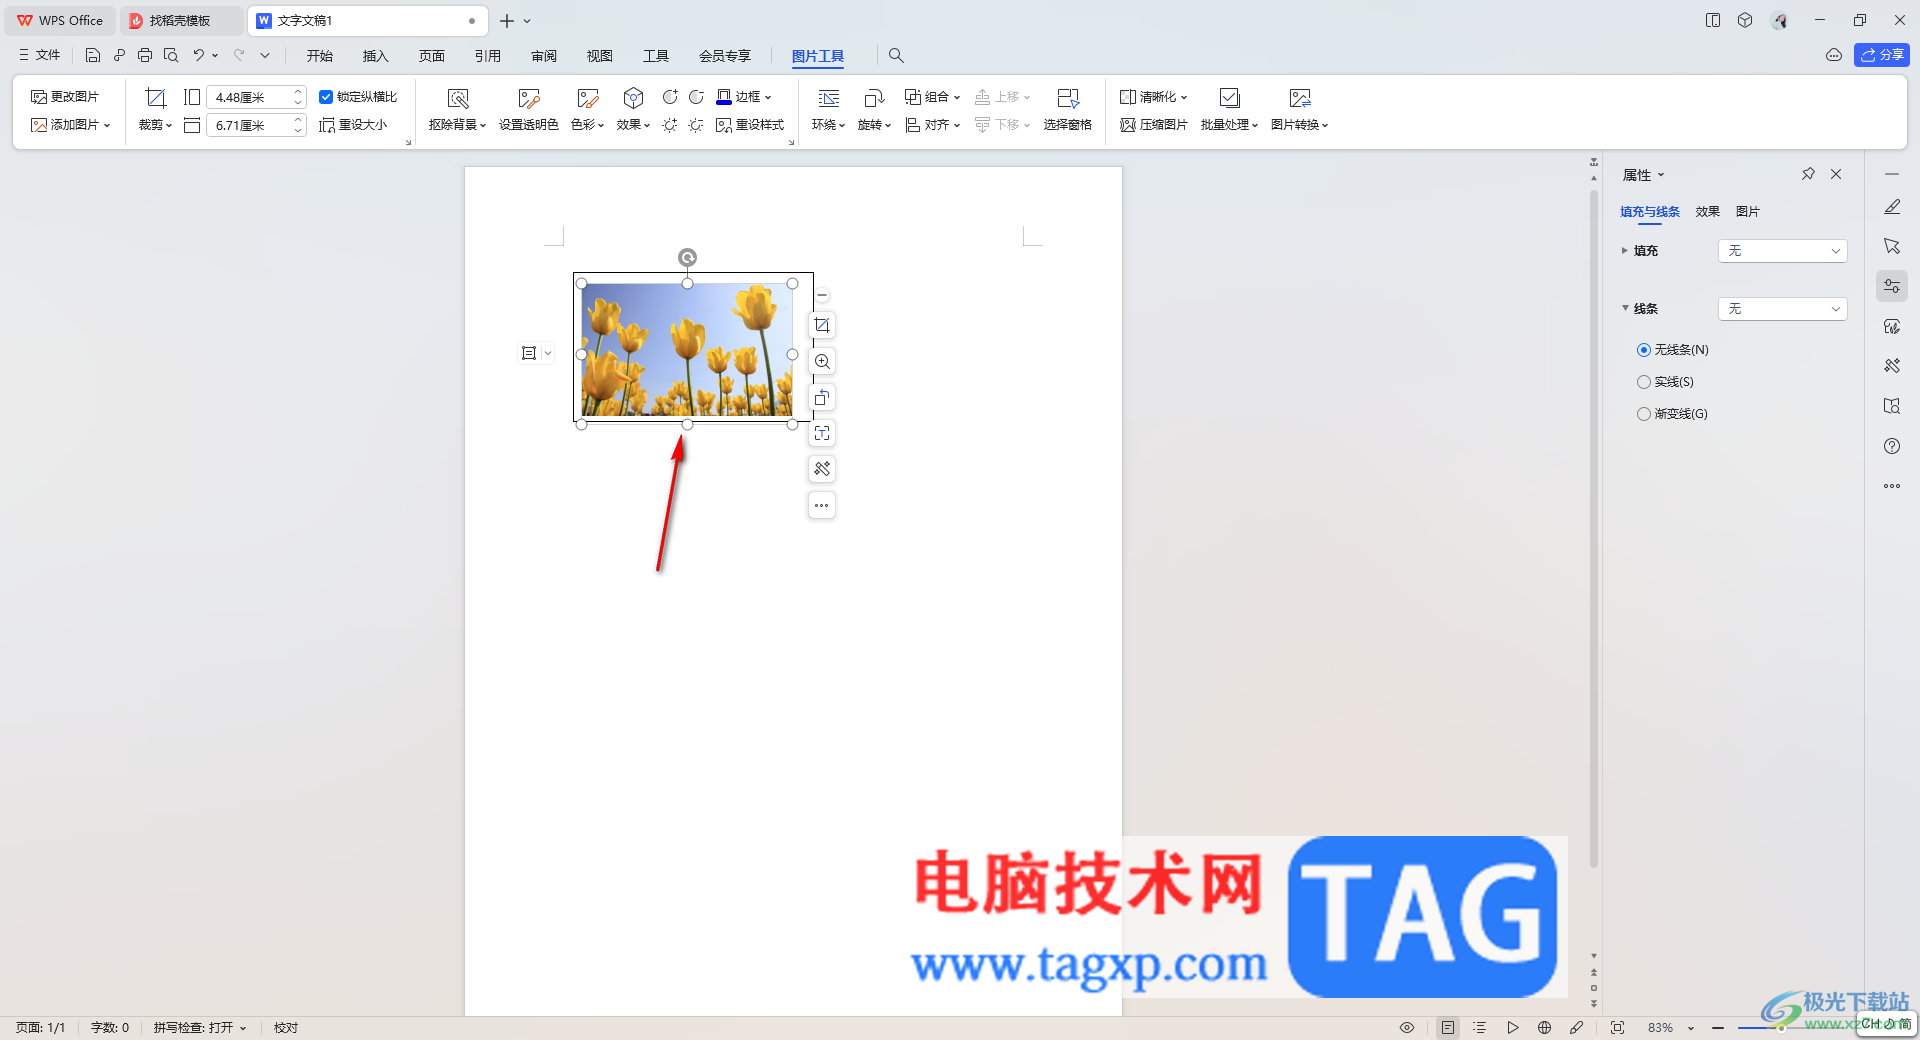Viewport: 1920px width, 1040px height.
Task: Click the search magnifier in menu bar
Action: (x=896, y=56)
